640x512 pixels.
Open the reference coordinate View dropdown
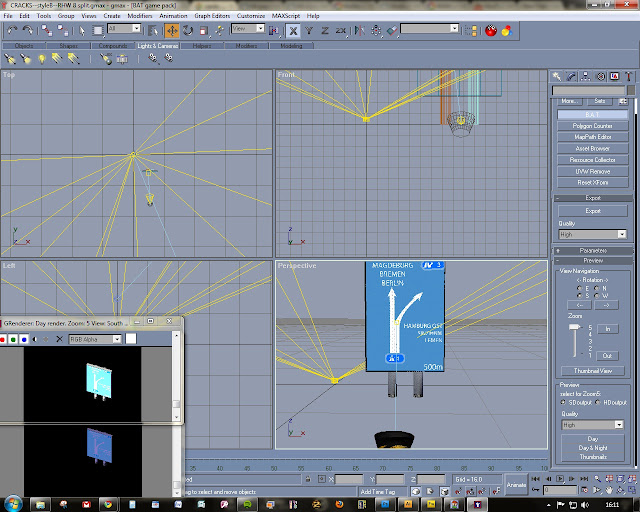(x=248, y=28)
